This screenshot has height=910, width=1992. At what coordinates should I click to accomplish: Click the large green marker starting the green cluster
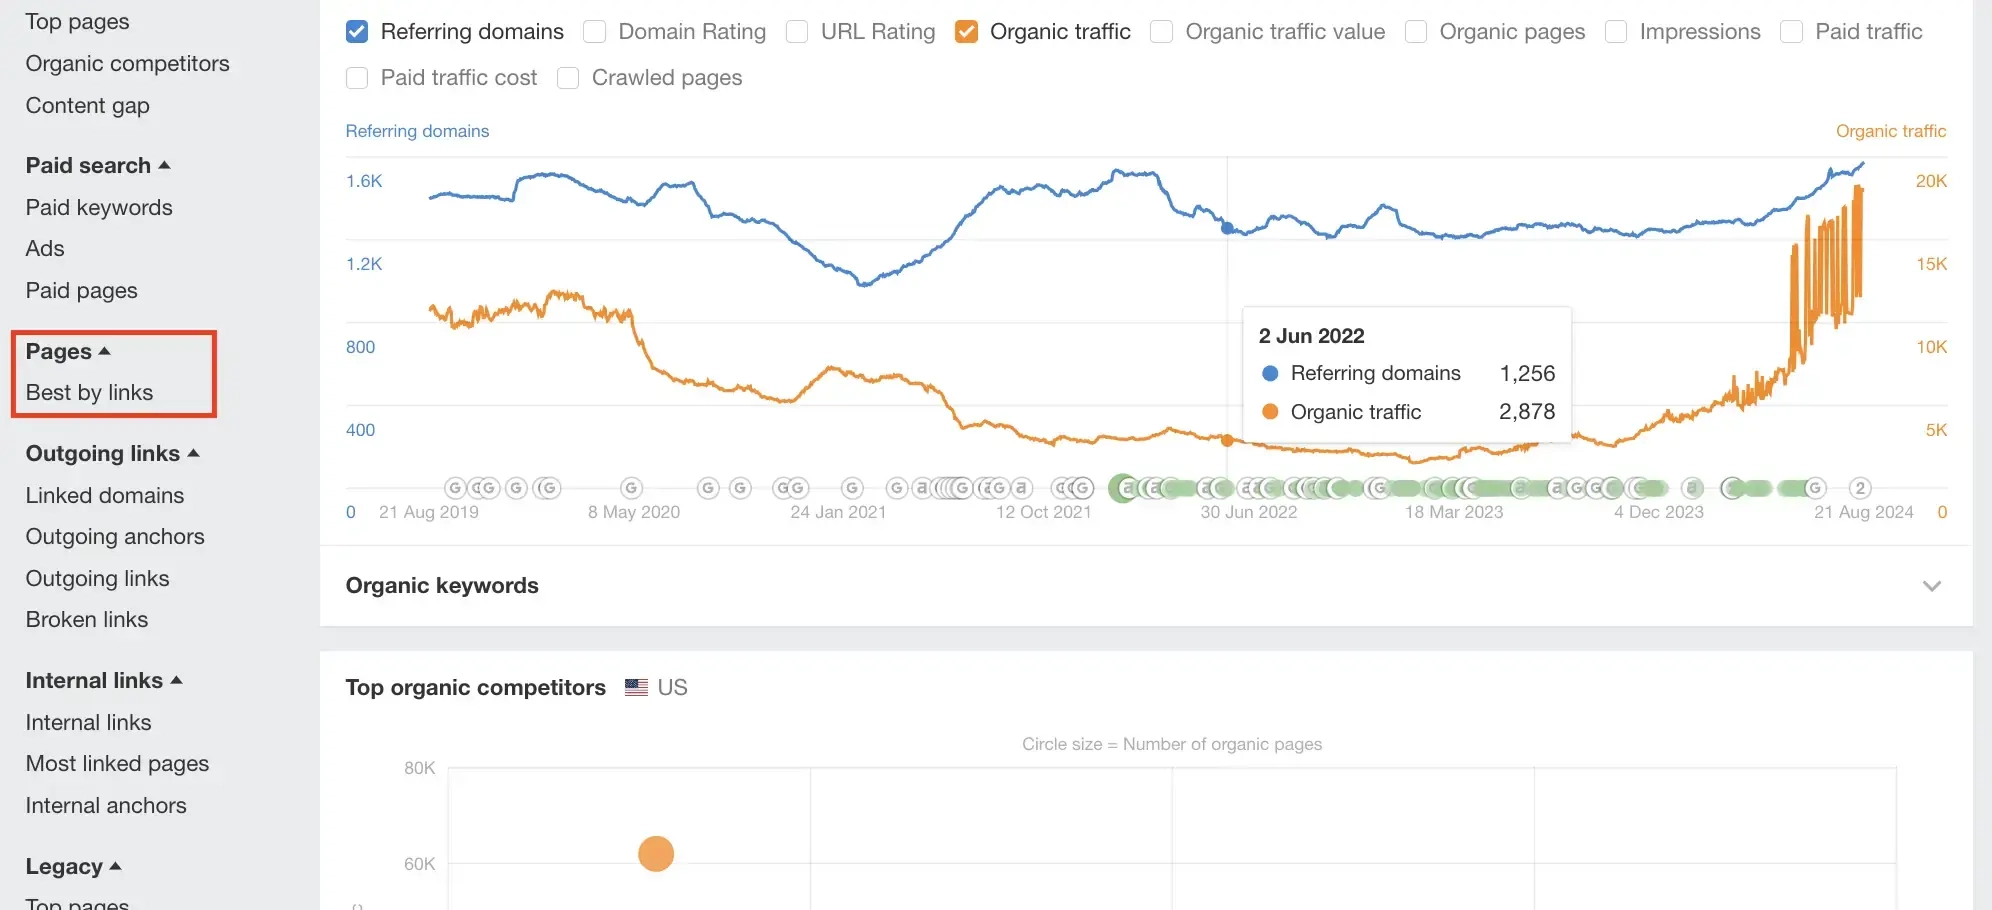pyautogui.click(x=1125, y=488)
